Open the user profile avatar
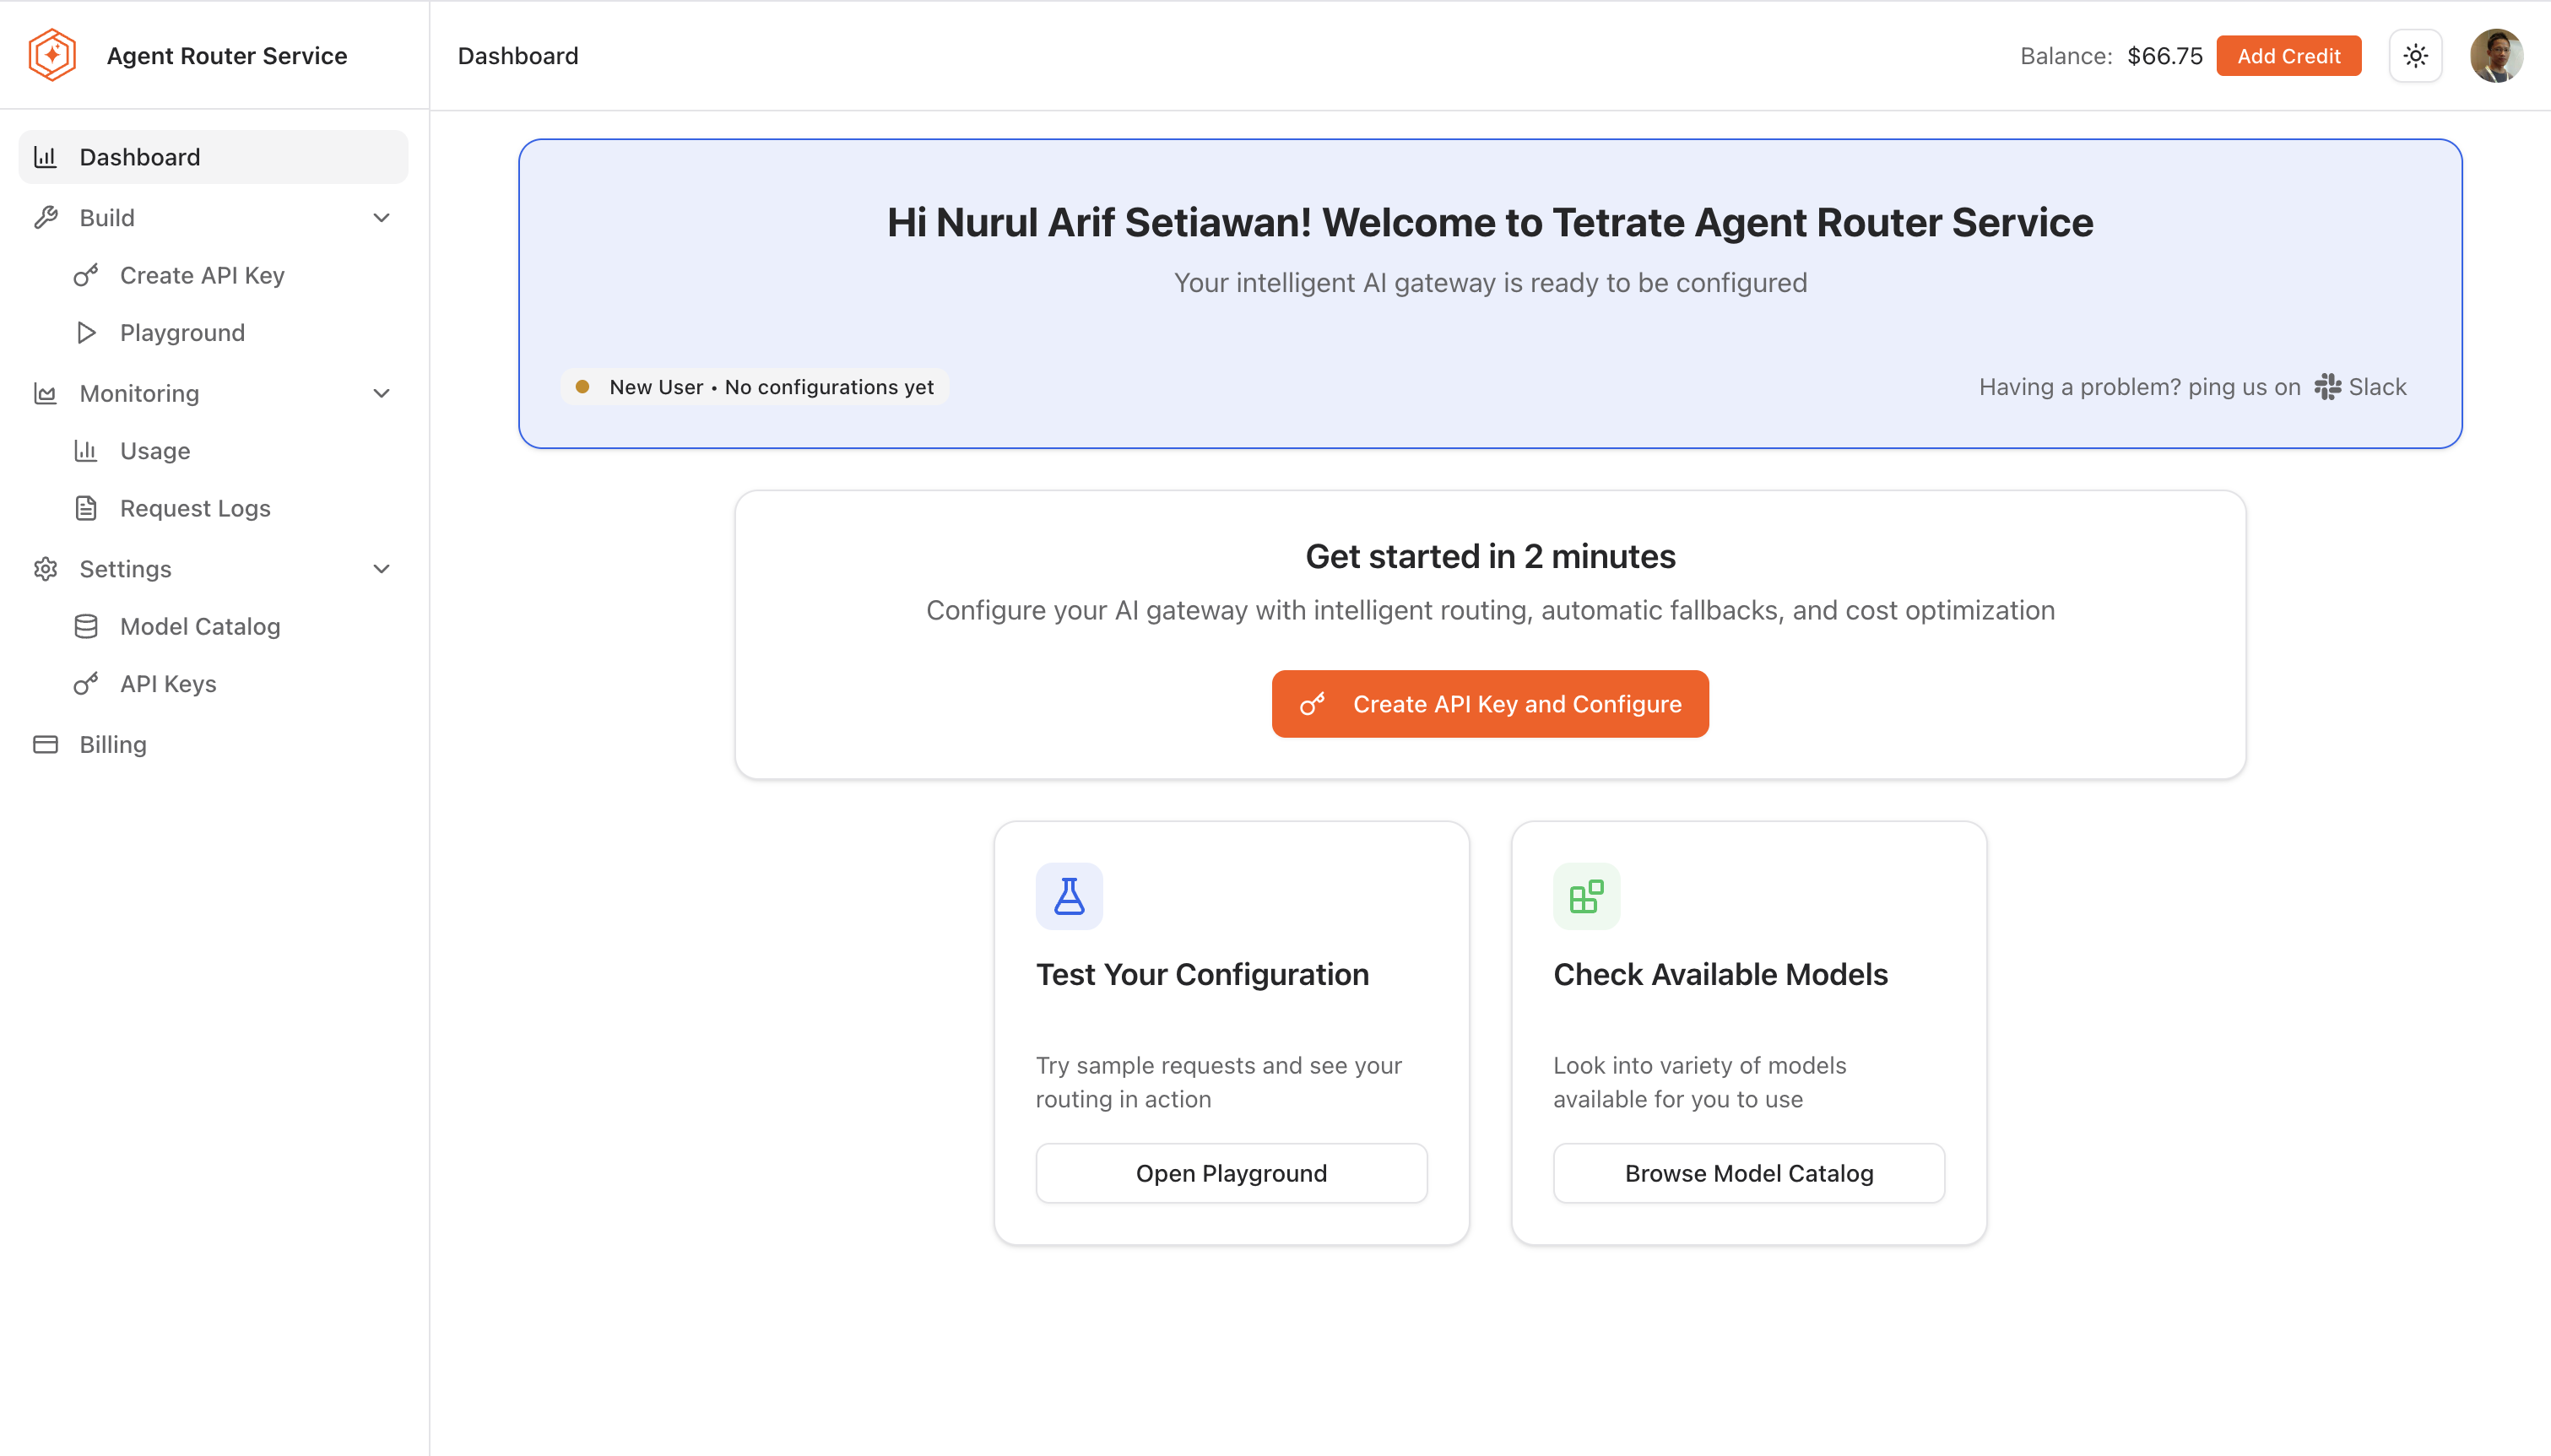The width and height of the screenshot is (2551, 1456). click(2499, 55)
